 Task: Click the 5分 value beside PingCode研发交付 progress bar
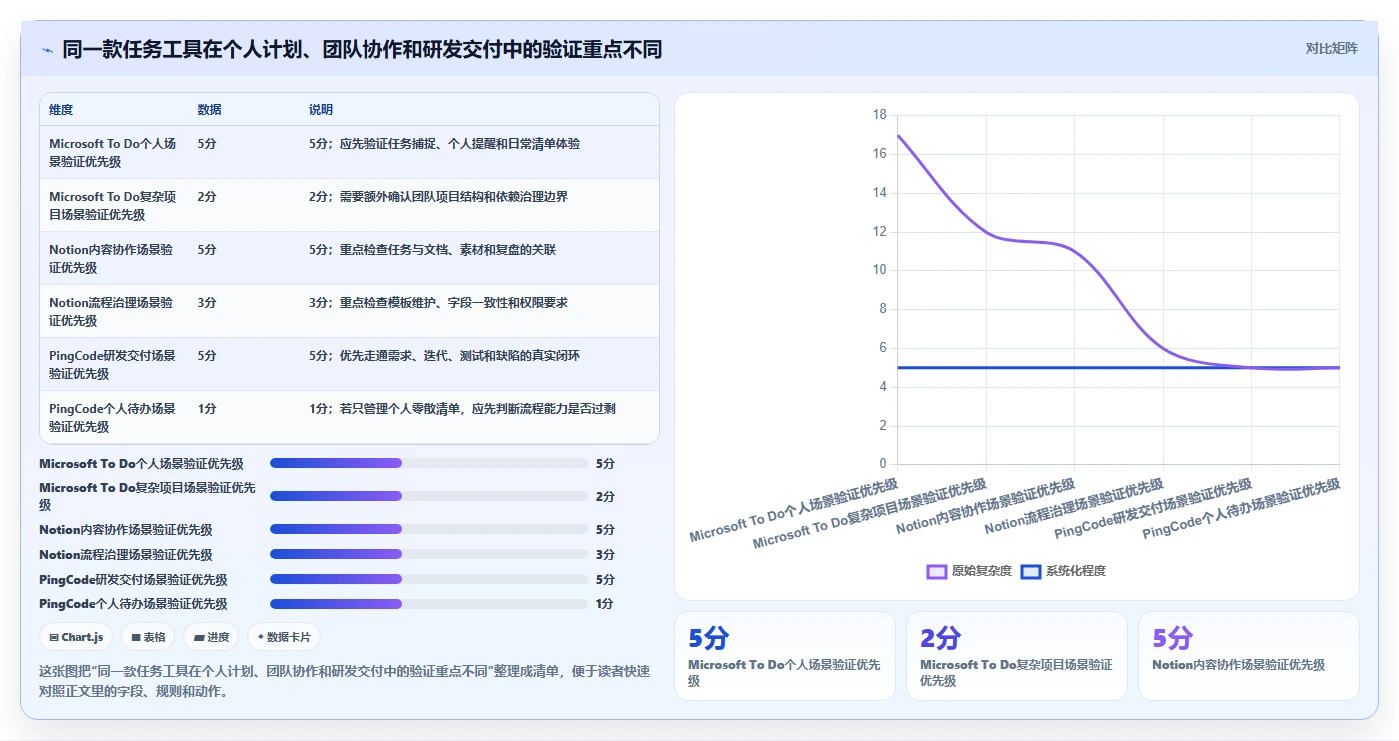pyautogui.click(x=605, y=579)
